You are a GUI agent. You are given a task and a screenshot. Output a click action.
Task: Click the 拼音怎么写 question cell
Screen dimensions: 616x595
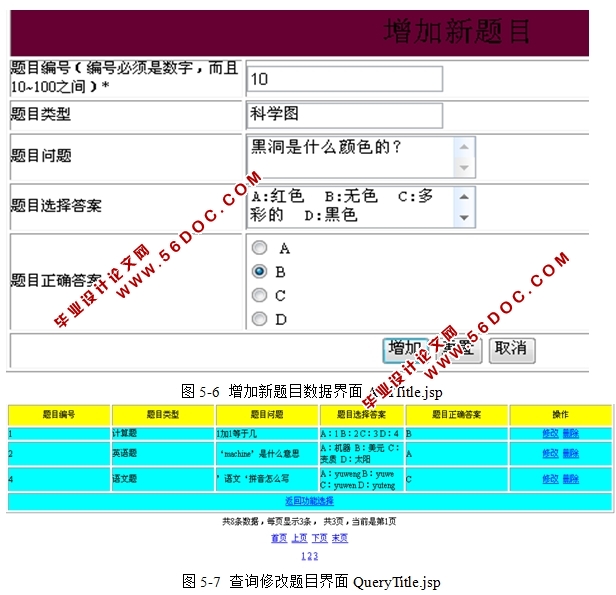tap(267, 479)
